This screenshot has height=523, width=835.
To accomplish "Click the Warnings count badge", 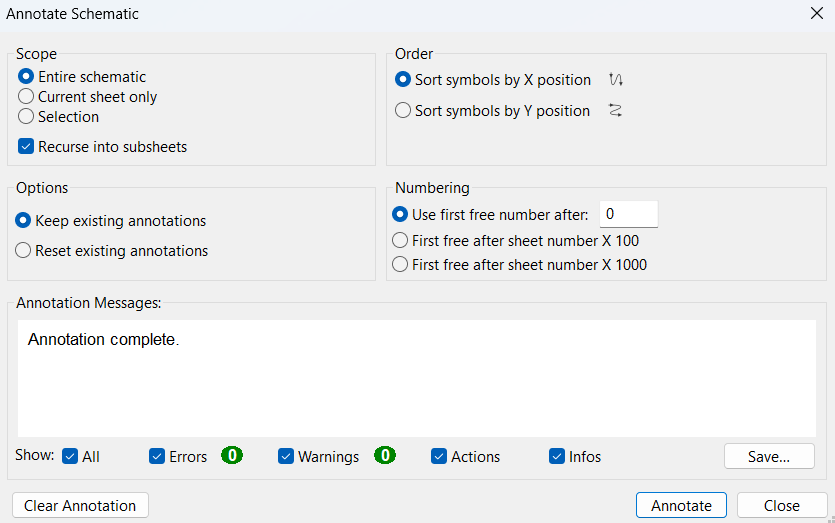I will coord(384,455).
